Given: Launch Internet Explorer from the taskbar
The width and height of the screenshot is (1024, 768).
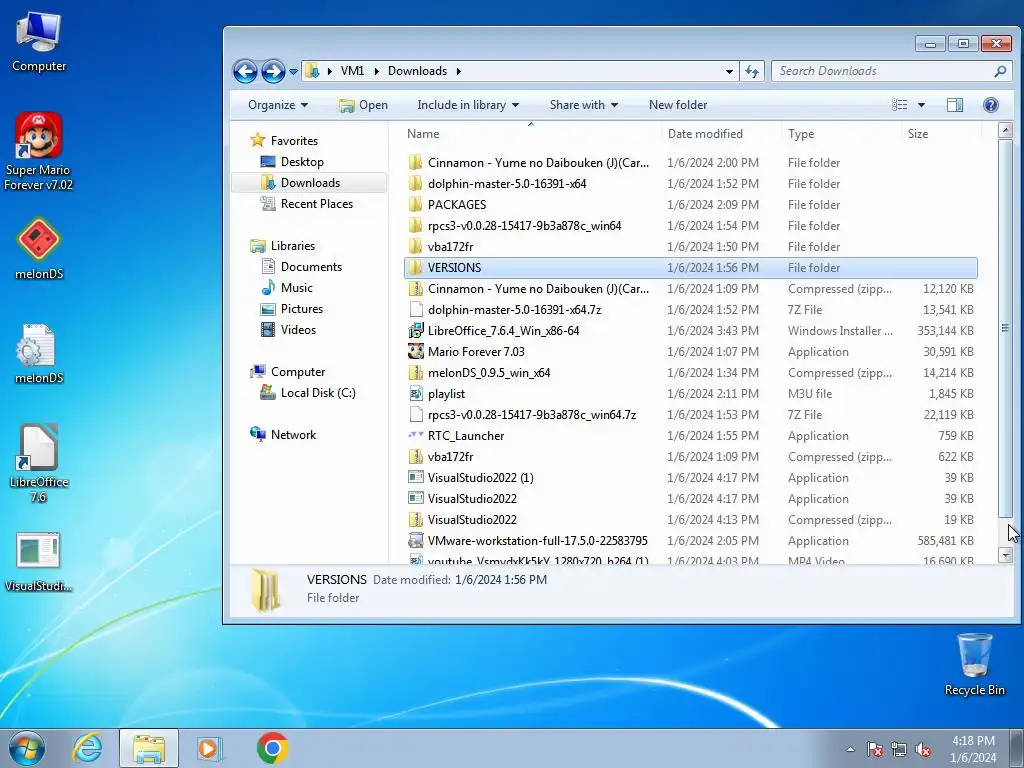Looking at the screenshot, I should pyautogui.click(x=88, y=748).
